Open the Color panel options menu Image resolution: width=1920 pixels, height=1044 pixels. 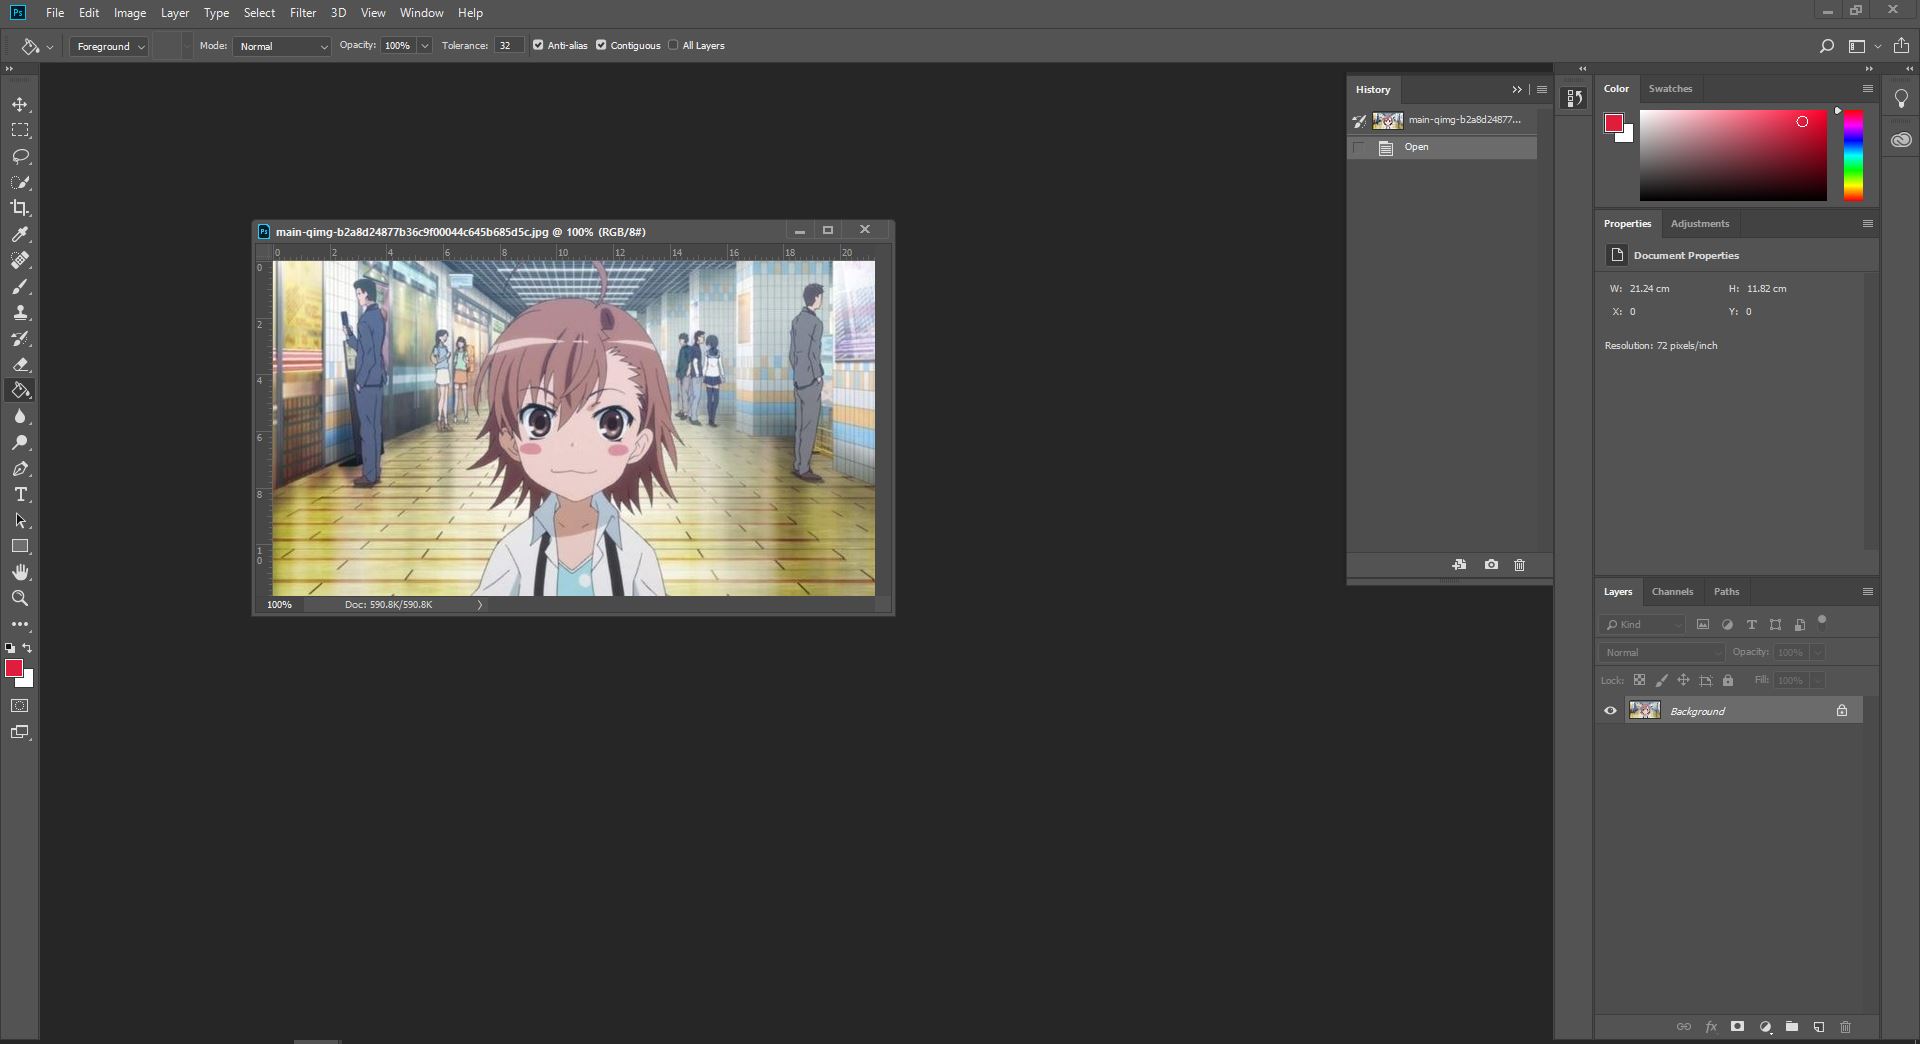pyautogui.click(x=1867, y=89)
